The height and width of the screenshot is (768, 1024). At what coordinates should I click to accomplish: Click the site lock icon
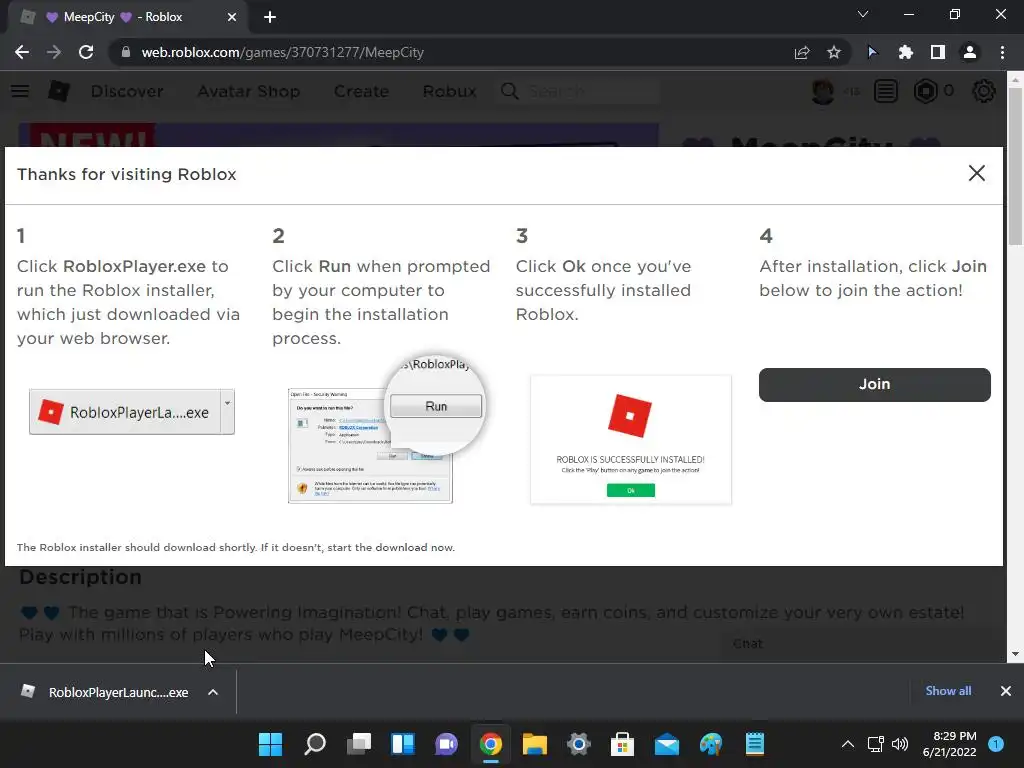click(x=126, y=52)
